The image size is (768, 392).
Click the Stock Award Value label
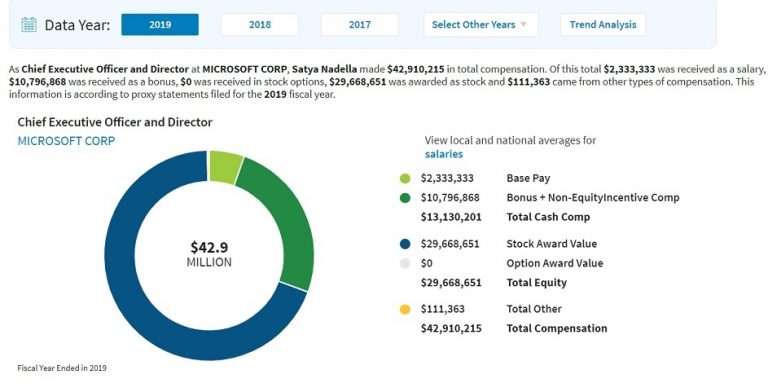click(x=552, y=244)
